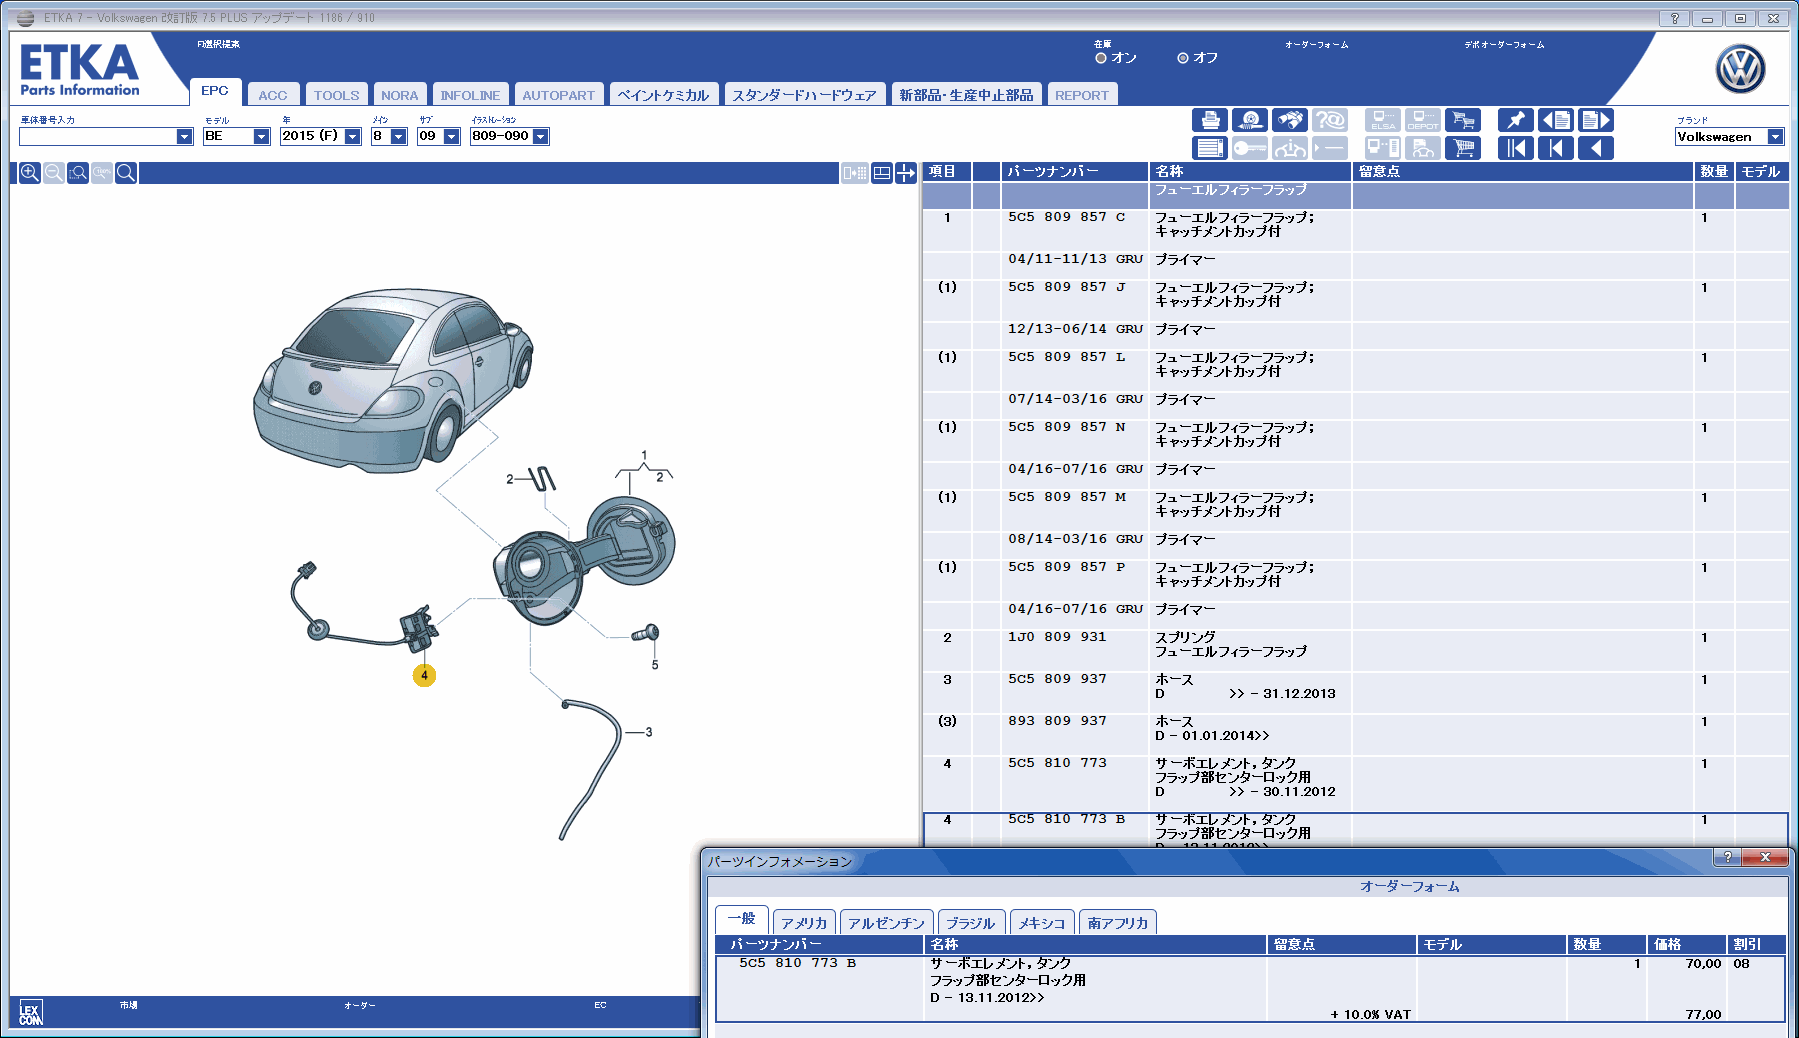
Task: Select the アルゼンチン tab in parts information
Action: [887, 922]
